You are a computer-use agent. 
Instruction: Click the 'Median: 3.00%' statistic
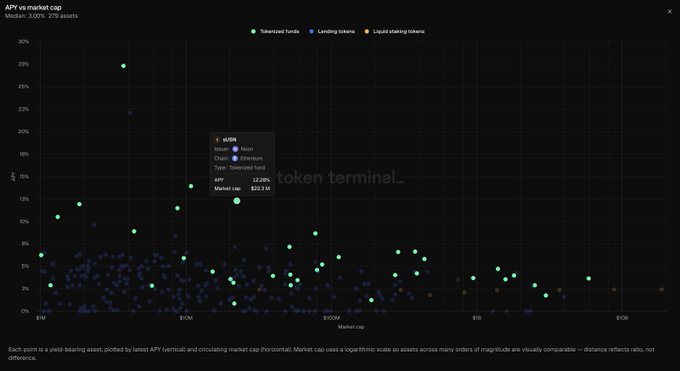[25, 16]
